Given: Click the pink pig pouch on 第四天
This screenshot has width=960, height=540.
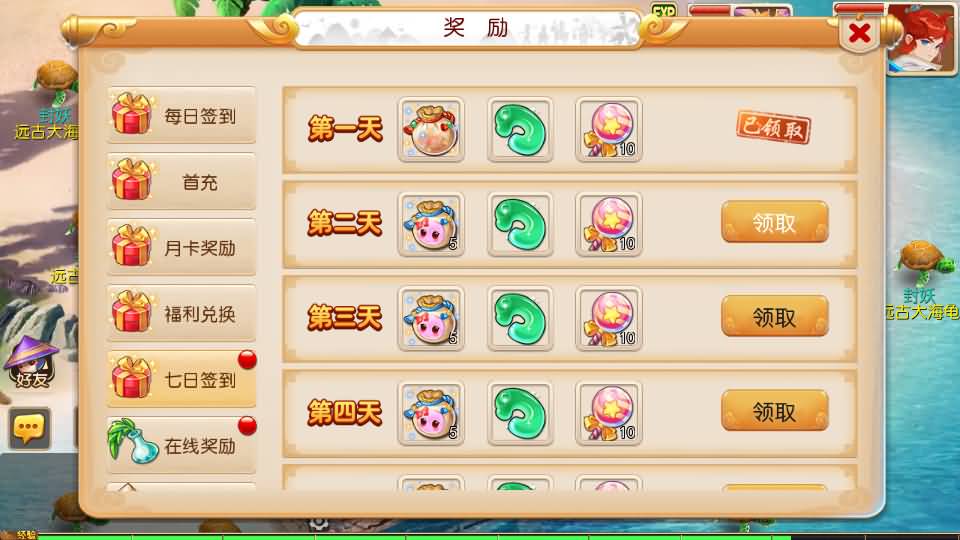Looking at the screenshot, I should [x=431, y=413].
